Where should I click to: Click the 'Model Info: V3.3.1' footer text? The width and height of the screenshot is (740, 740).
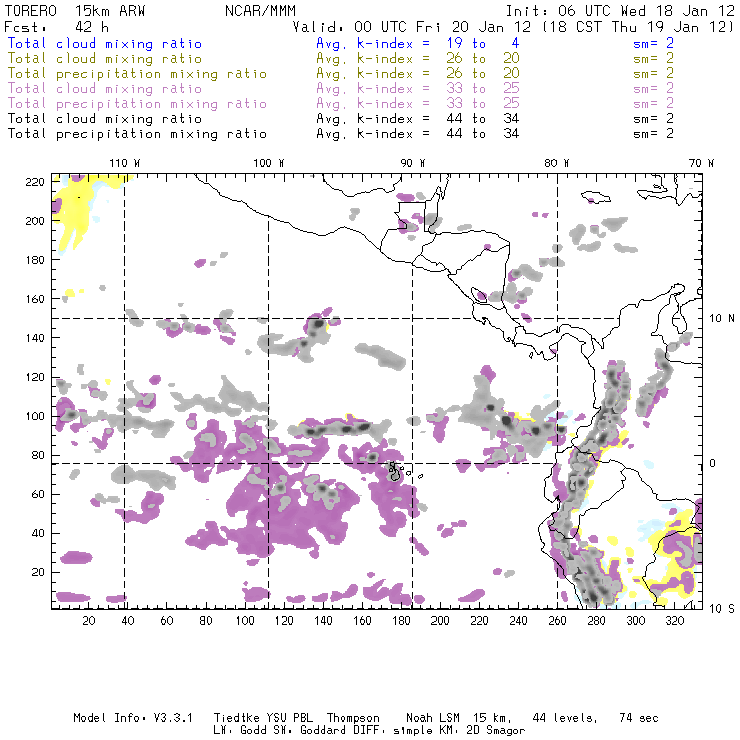[x=133, y=718]
